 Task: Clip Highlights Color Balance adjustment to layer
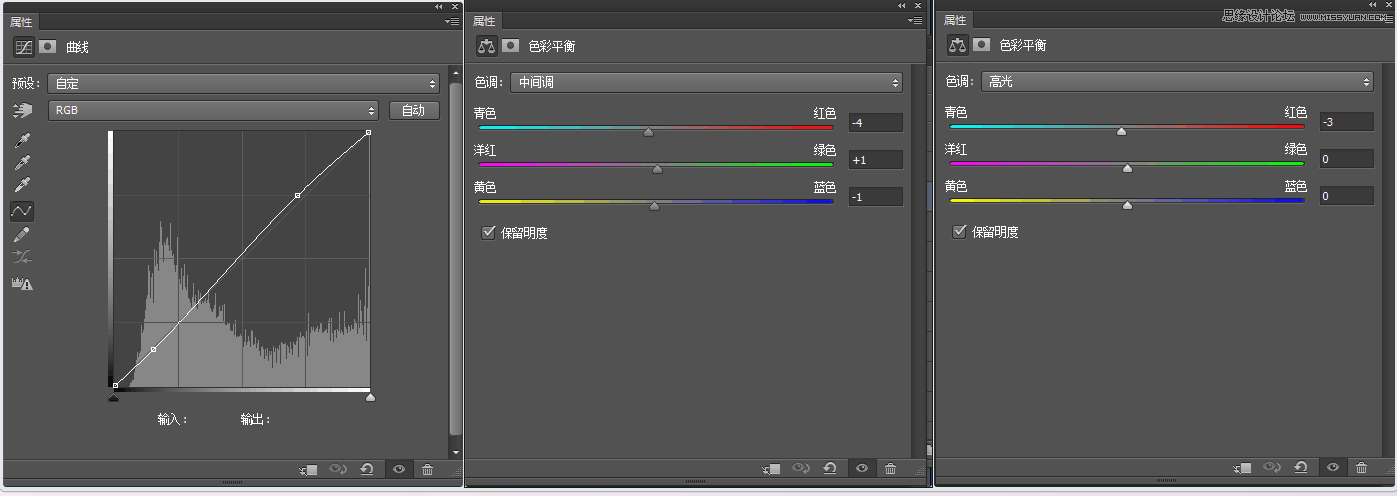[1242, 467]
